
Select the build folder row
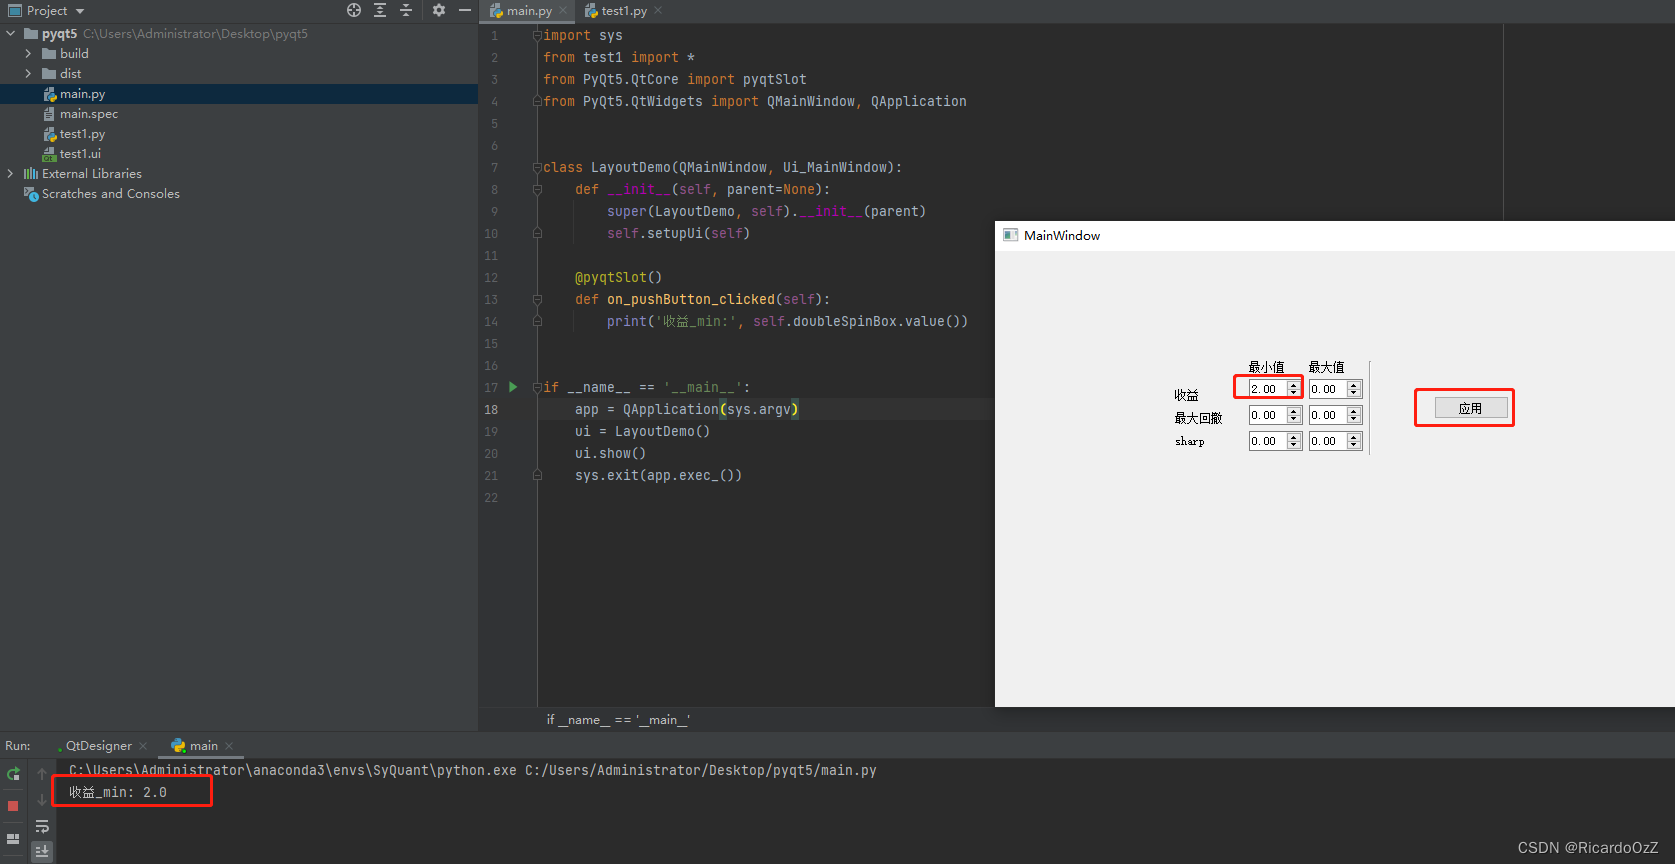[239, 54]
